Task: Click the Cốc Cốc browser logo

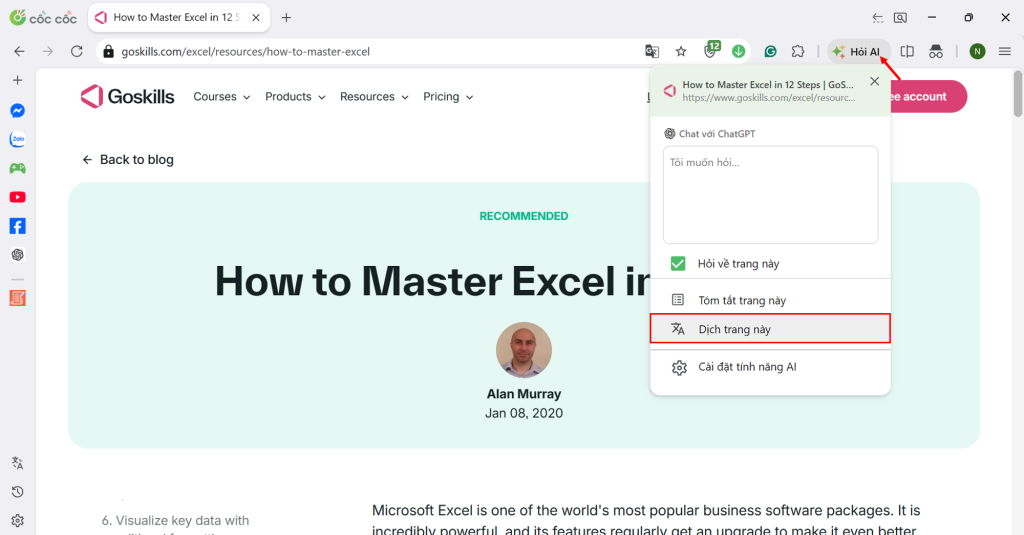Action: [x=43, y=18]
